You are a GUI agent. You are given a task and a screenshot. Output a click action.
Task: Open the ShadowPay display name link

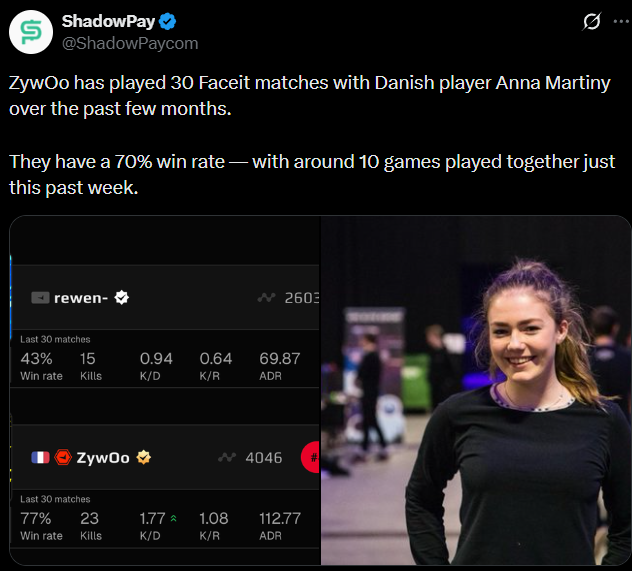[103, 21]
